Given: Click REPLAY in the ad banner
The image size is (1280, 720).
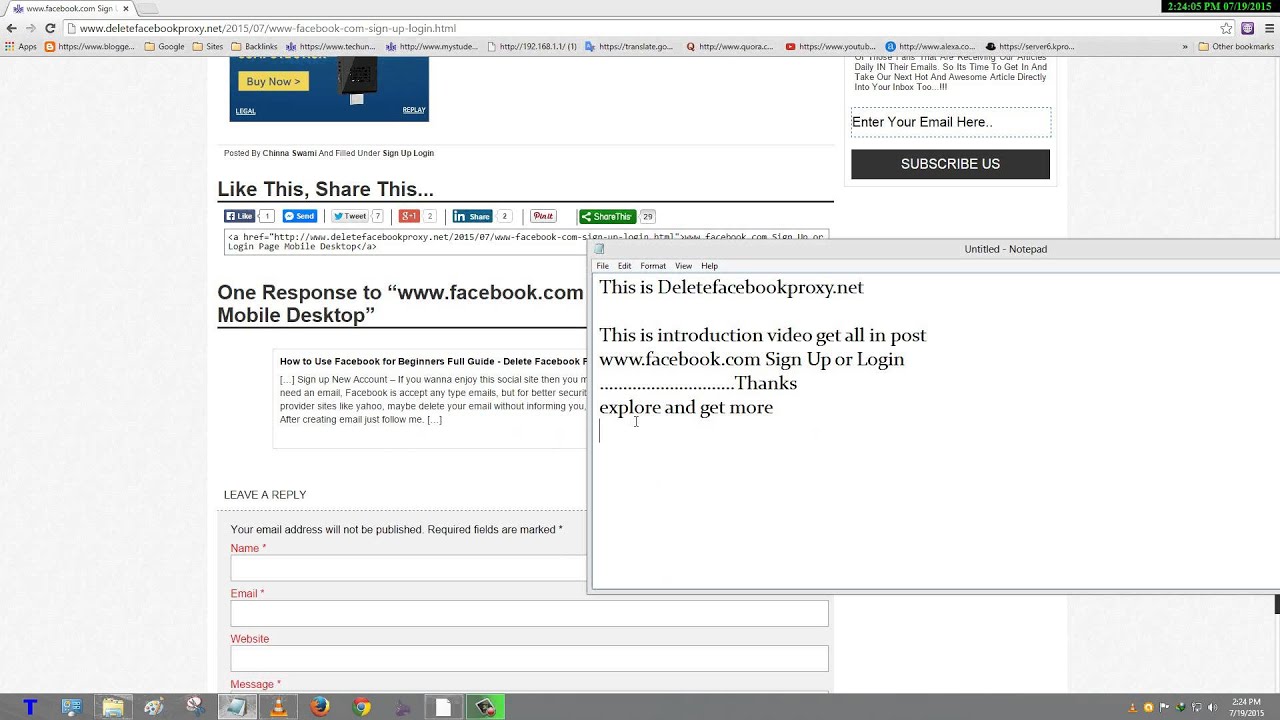Looking at the screenshot, I should [x=414, y=110].
